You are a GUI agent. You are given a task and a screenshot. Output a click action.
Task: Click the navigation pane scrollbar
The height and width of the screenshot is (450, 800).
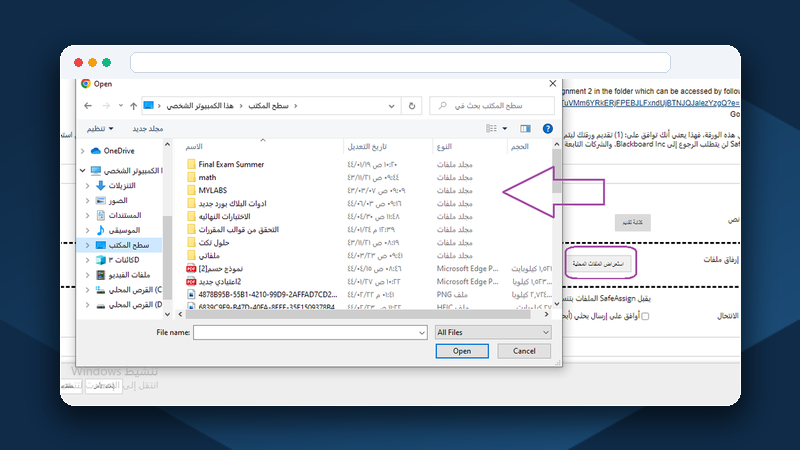coord(167,260)
